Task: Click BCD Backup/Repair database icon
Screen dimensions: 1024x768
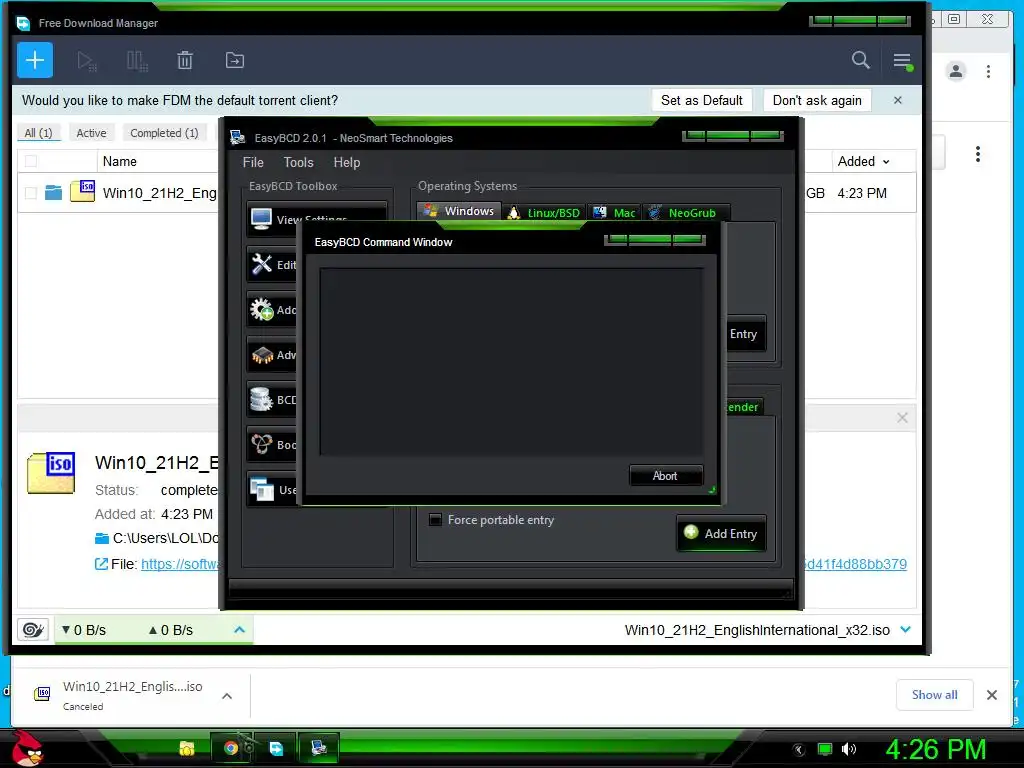Action: tap(261, 399)
